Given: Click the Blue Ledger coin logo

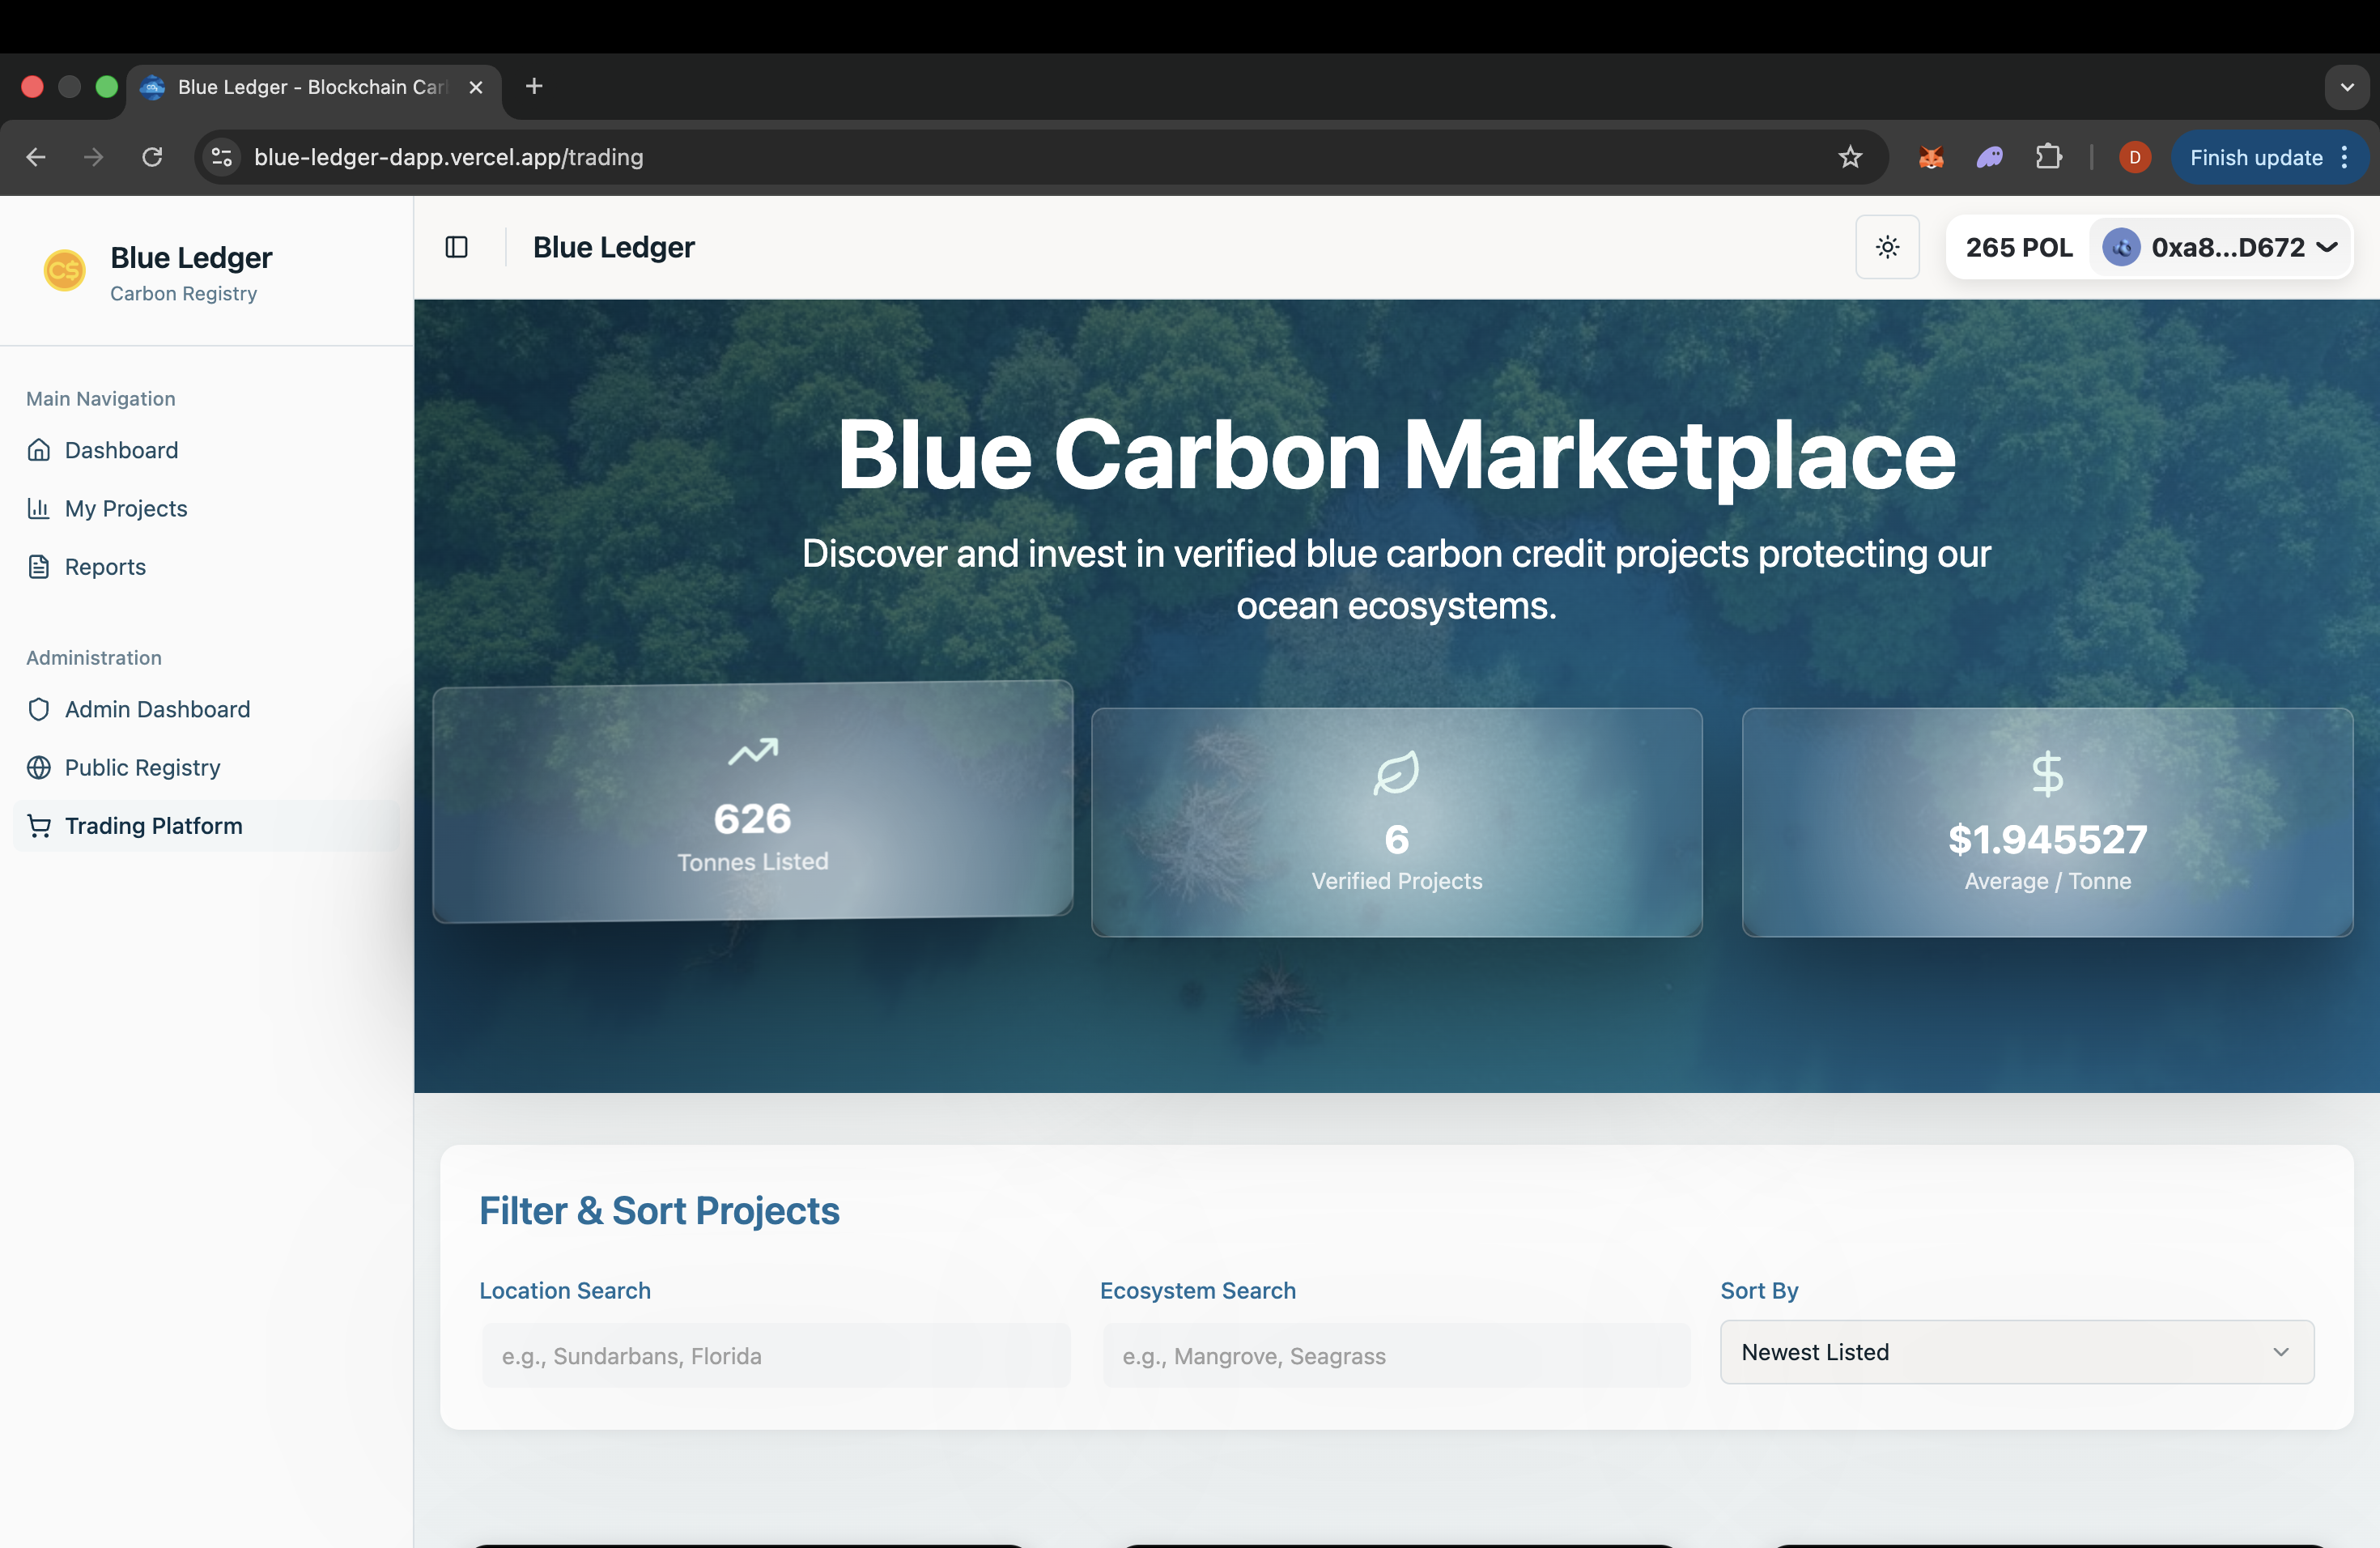Looking at the screenshot, I should tap(64, 270).
